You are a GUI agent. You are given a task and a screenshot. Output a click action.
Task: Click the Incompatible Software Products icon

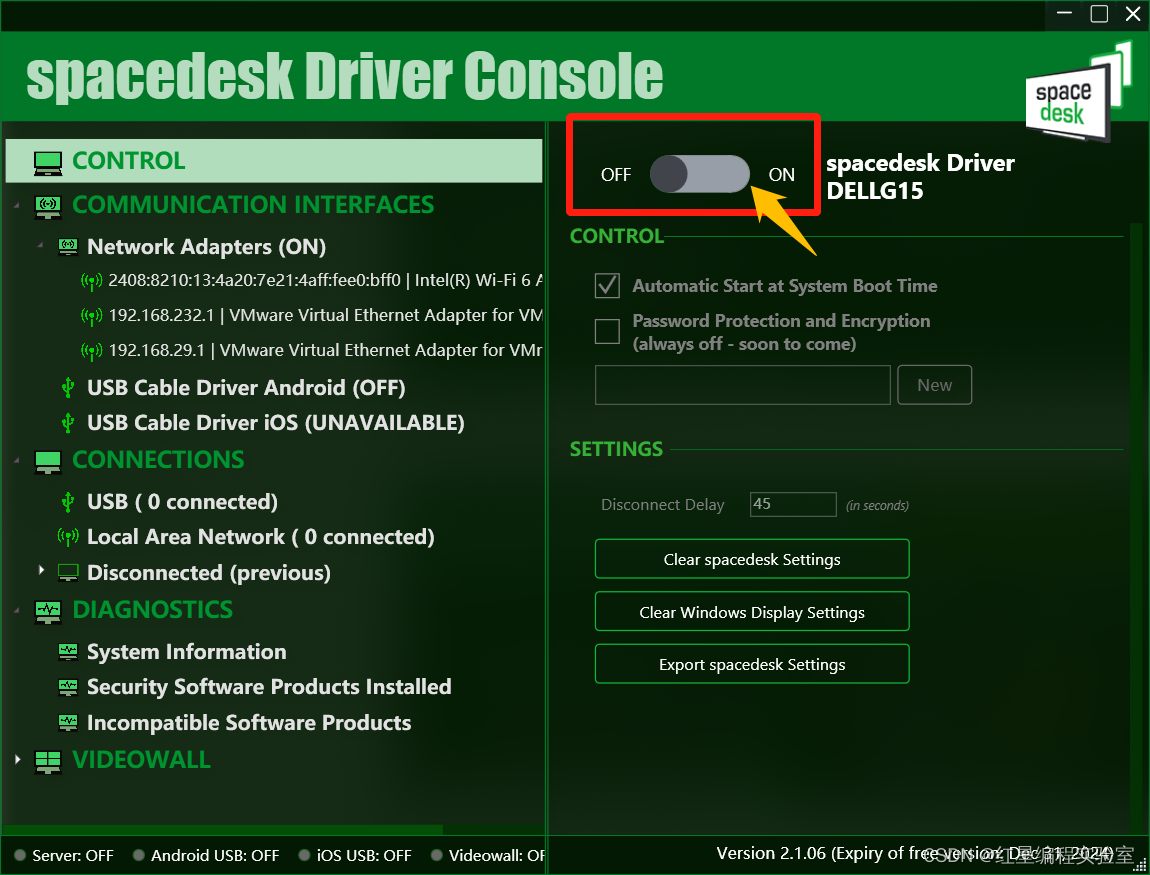[68, 722]
